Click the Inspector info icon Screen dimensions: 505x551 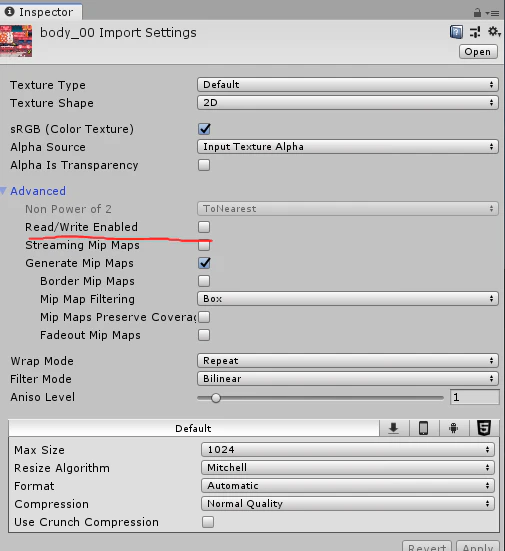(x=9, y=12)
